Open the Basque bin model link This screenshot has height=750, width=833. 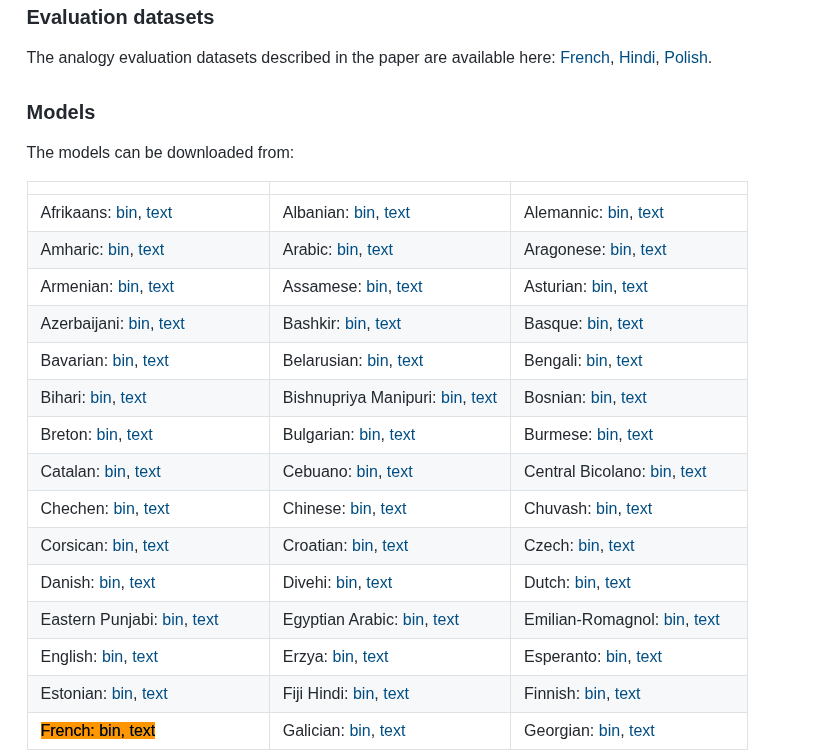pyautogui.click(x=597, y=324)
